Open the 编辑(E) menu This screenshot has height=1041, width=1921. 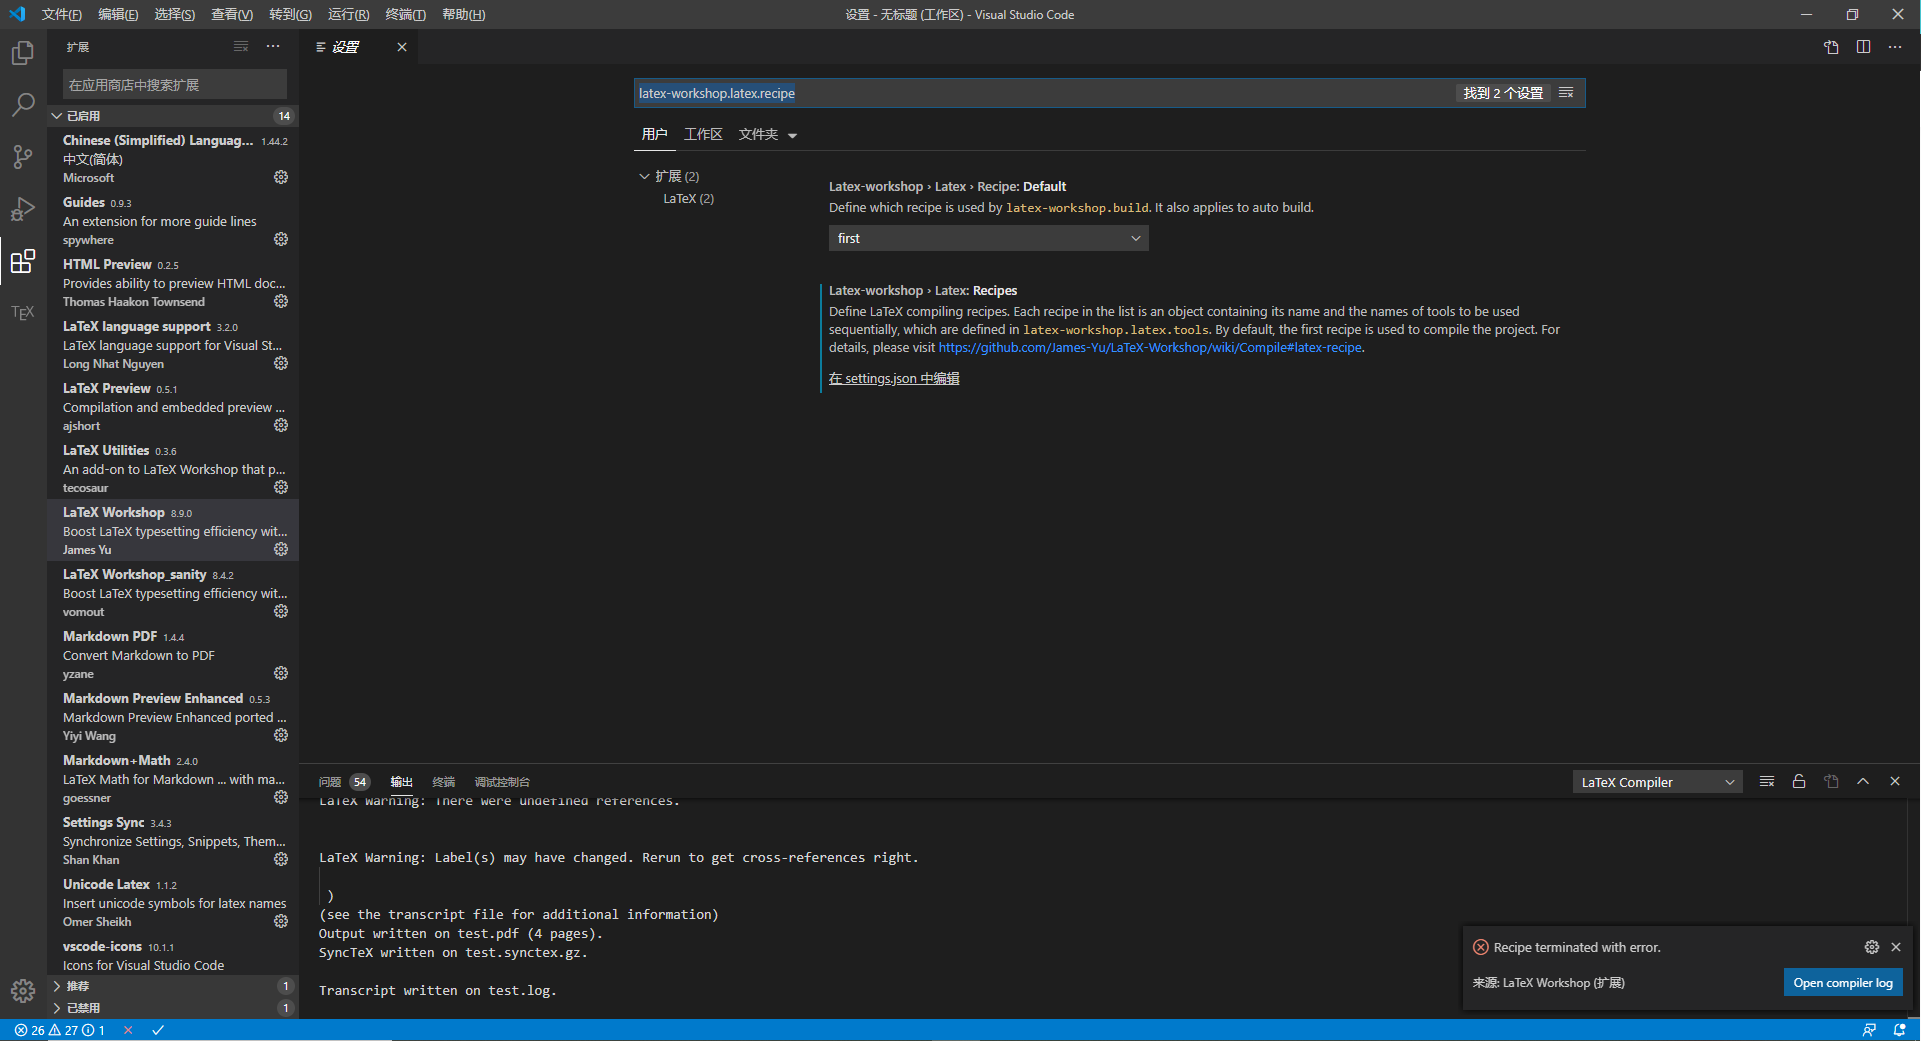[118, 14]
